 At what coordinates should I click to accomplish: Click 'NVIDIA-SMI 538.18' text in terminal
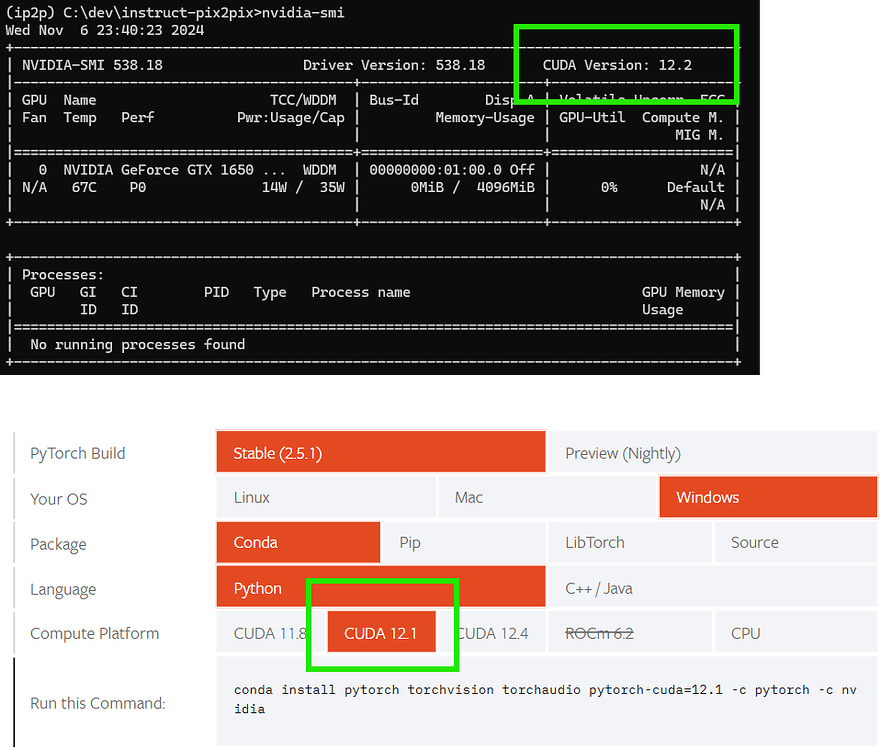(x=92, y=65)
